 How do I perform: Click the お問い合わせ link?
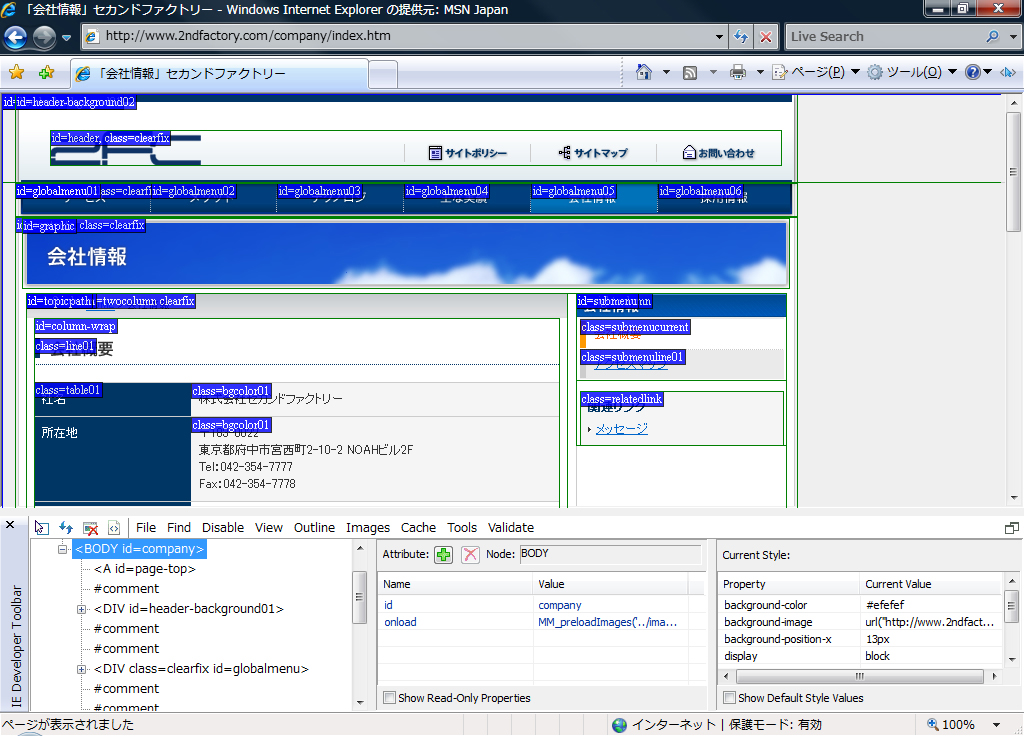point(726,153)
